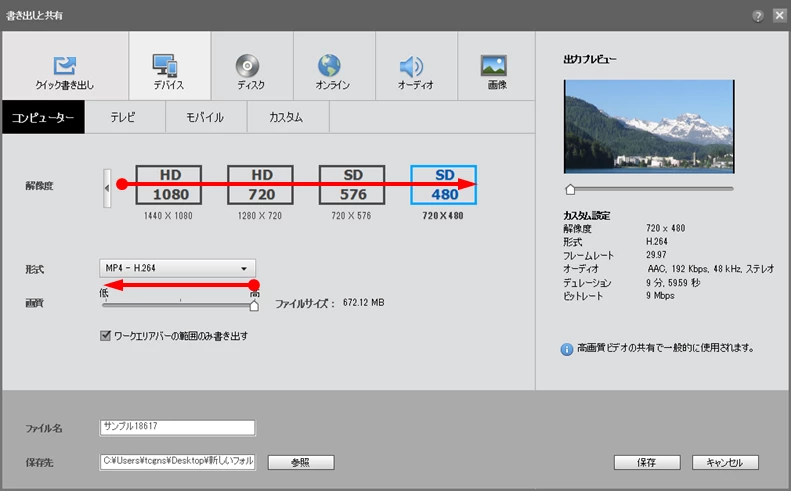Screen dimensions: 791x491
Task: Choose the HD 720 resolution preset
Action: [x=260, y=185]
